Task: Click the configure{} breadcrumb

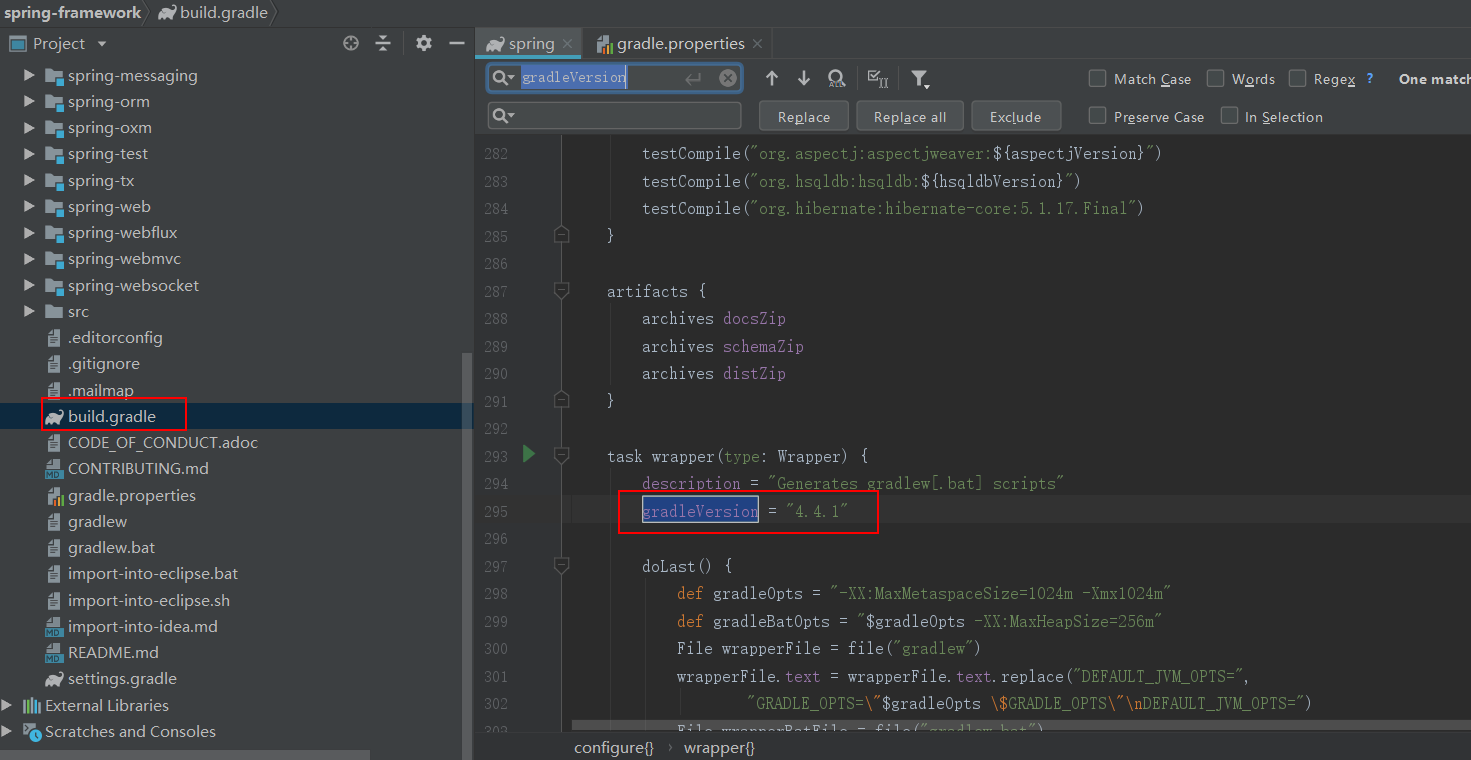Action: (x=614, y=747)
